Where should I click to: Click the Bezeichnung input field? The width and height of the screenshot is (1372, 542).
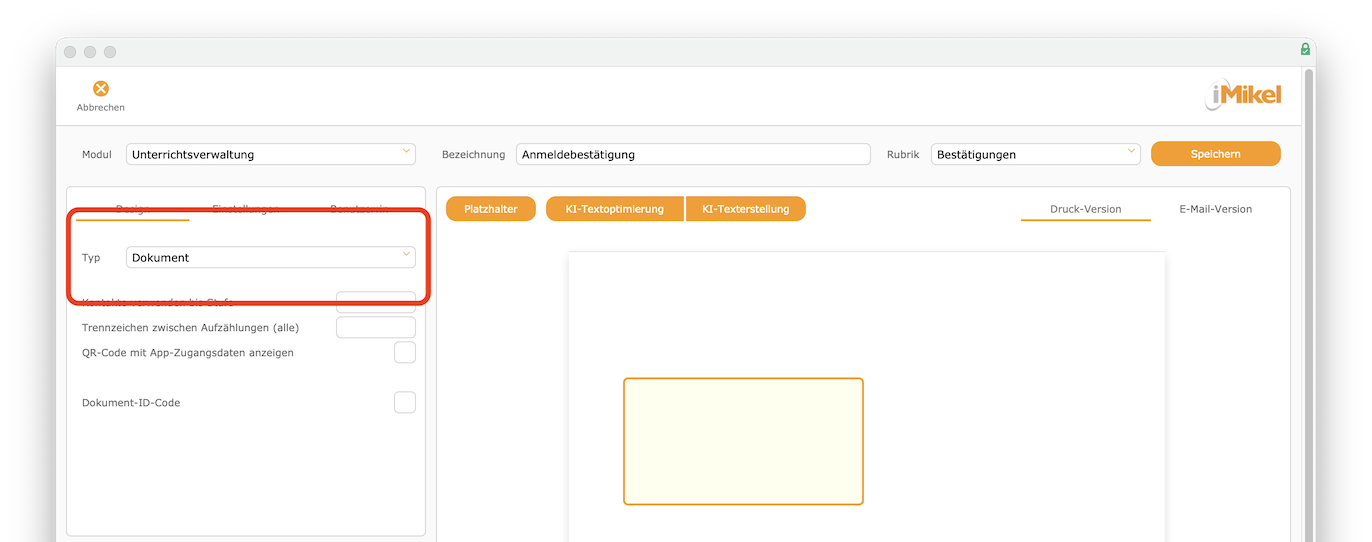(693, 154)
